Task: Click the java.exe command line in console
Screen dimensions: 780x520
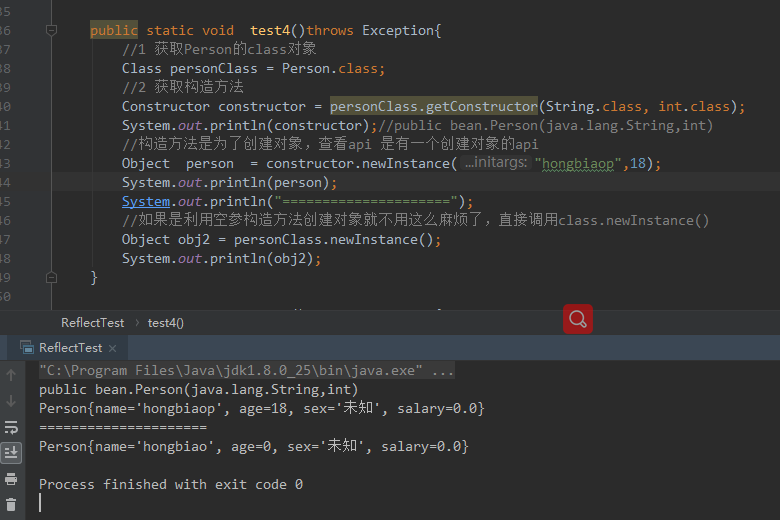Action: (x=246, y=371)
